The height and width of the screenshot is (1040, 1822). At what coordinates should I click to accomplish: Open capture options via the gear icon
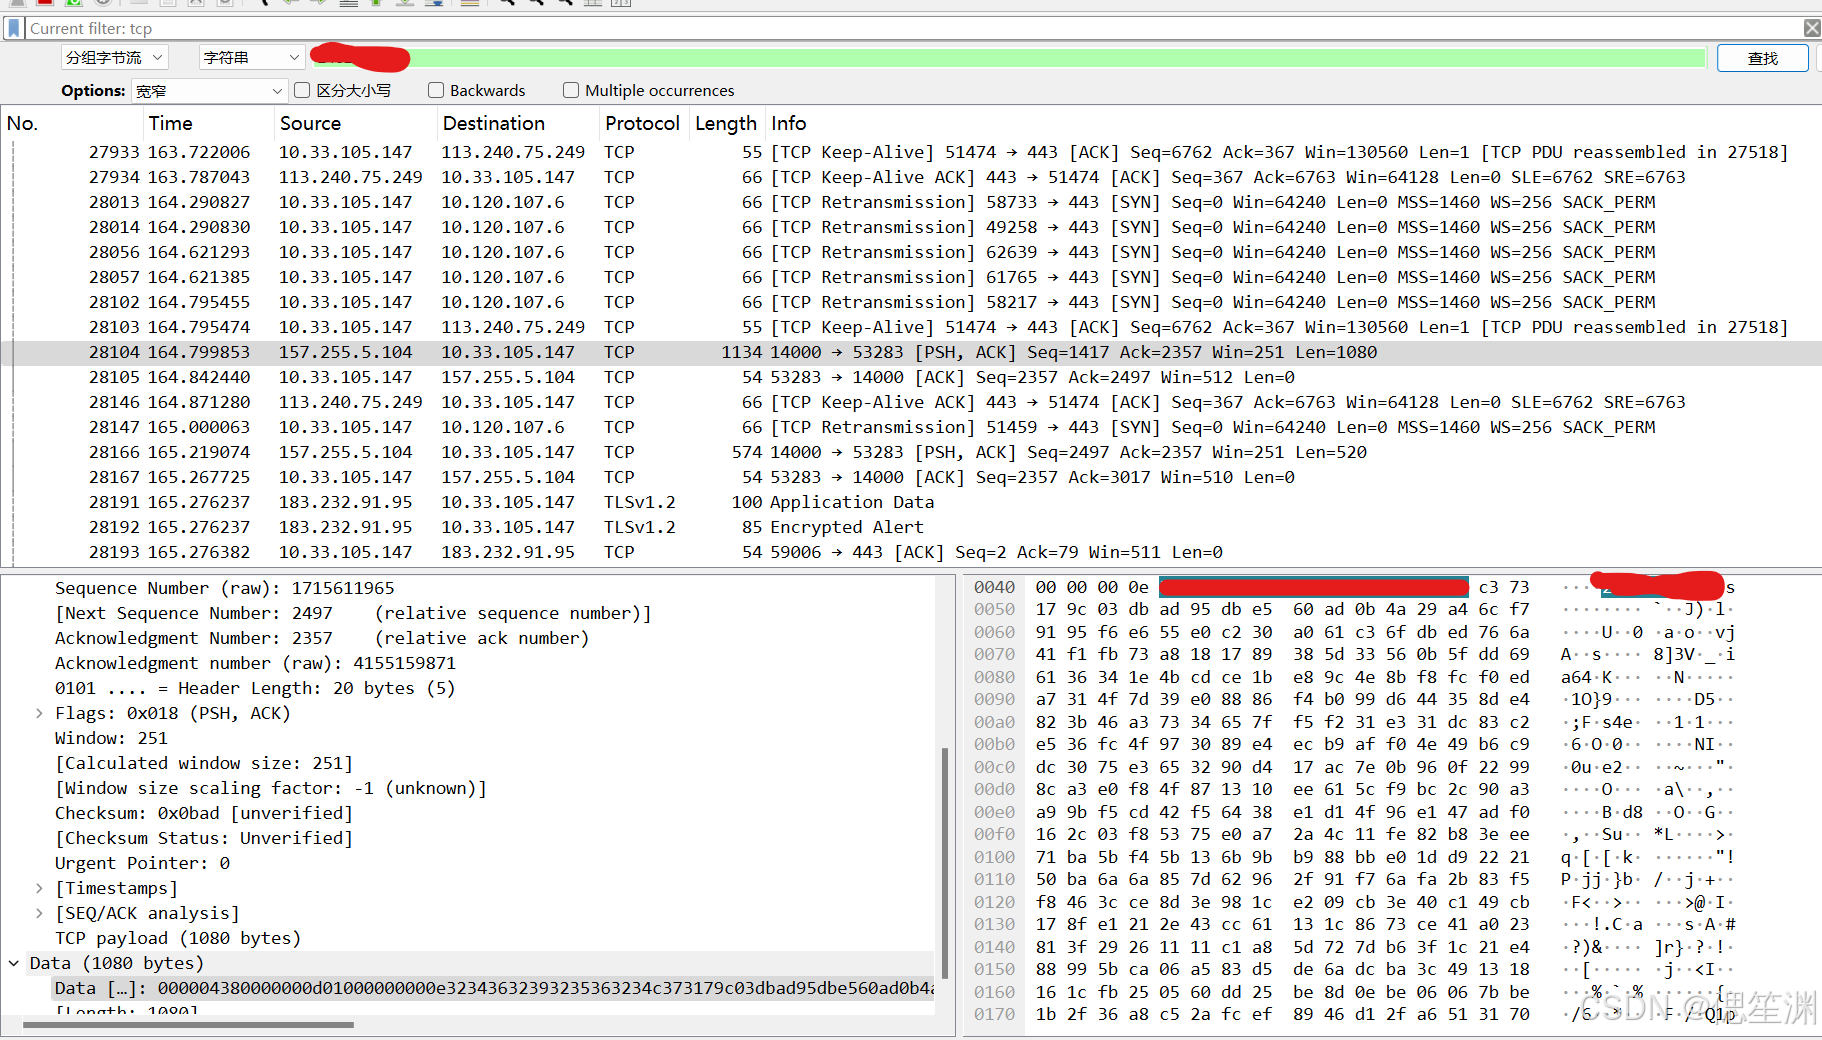[x=102, y=4]
